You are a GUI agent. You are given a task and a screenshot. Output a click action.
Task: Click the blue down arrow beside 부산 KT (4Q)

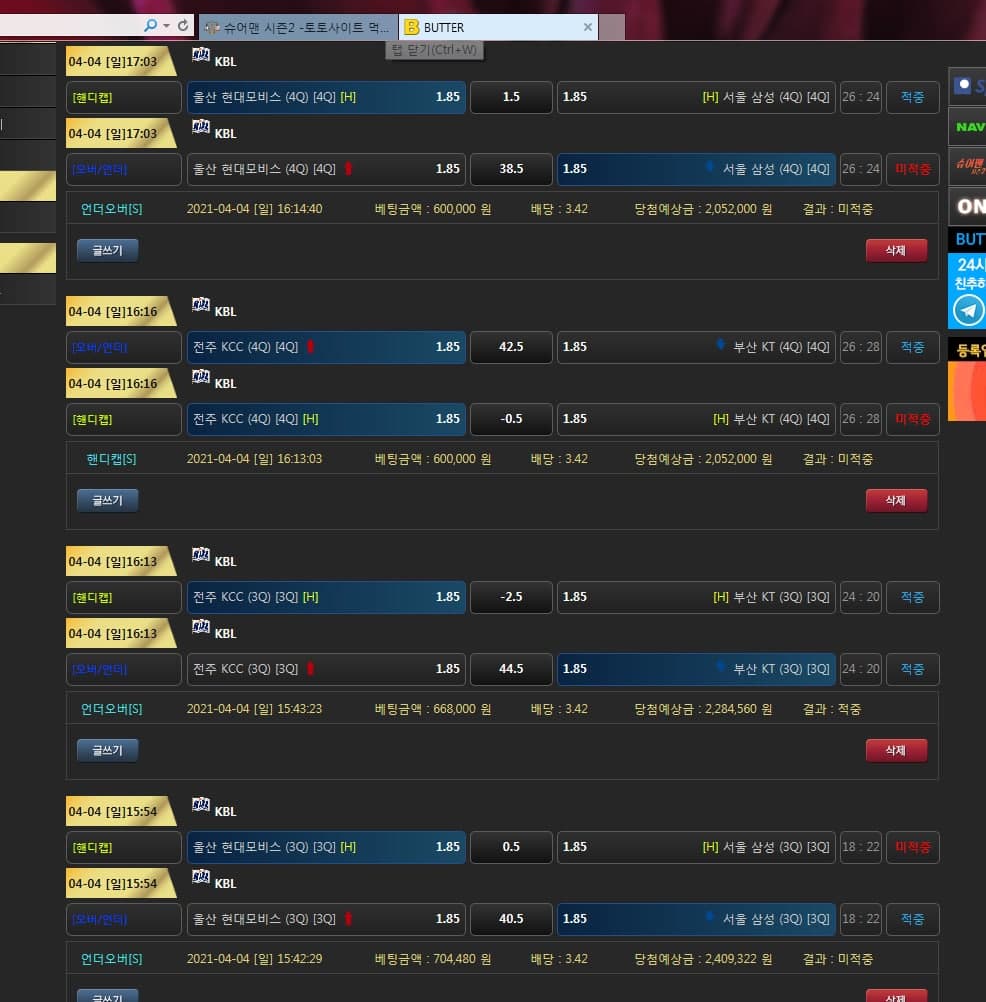(x=720, y=346)
